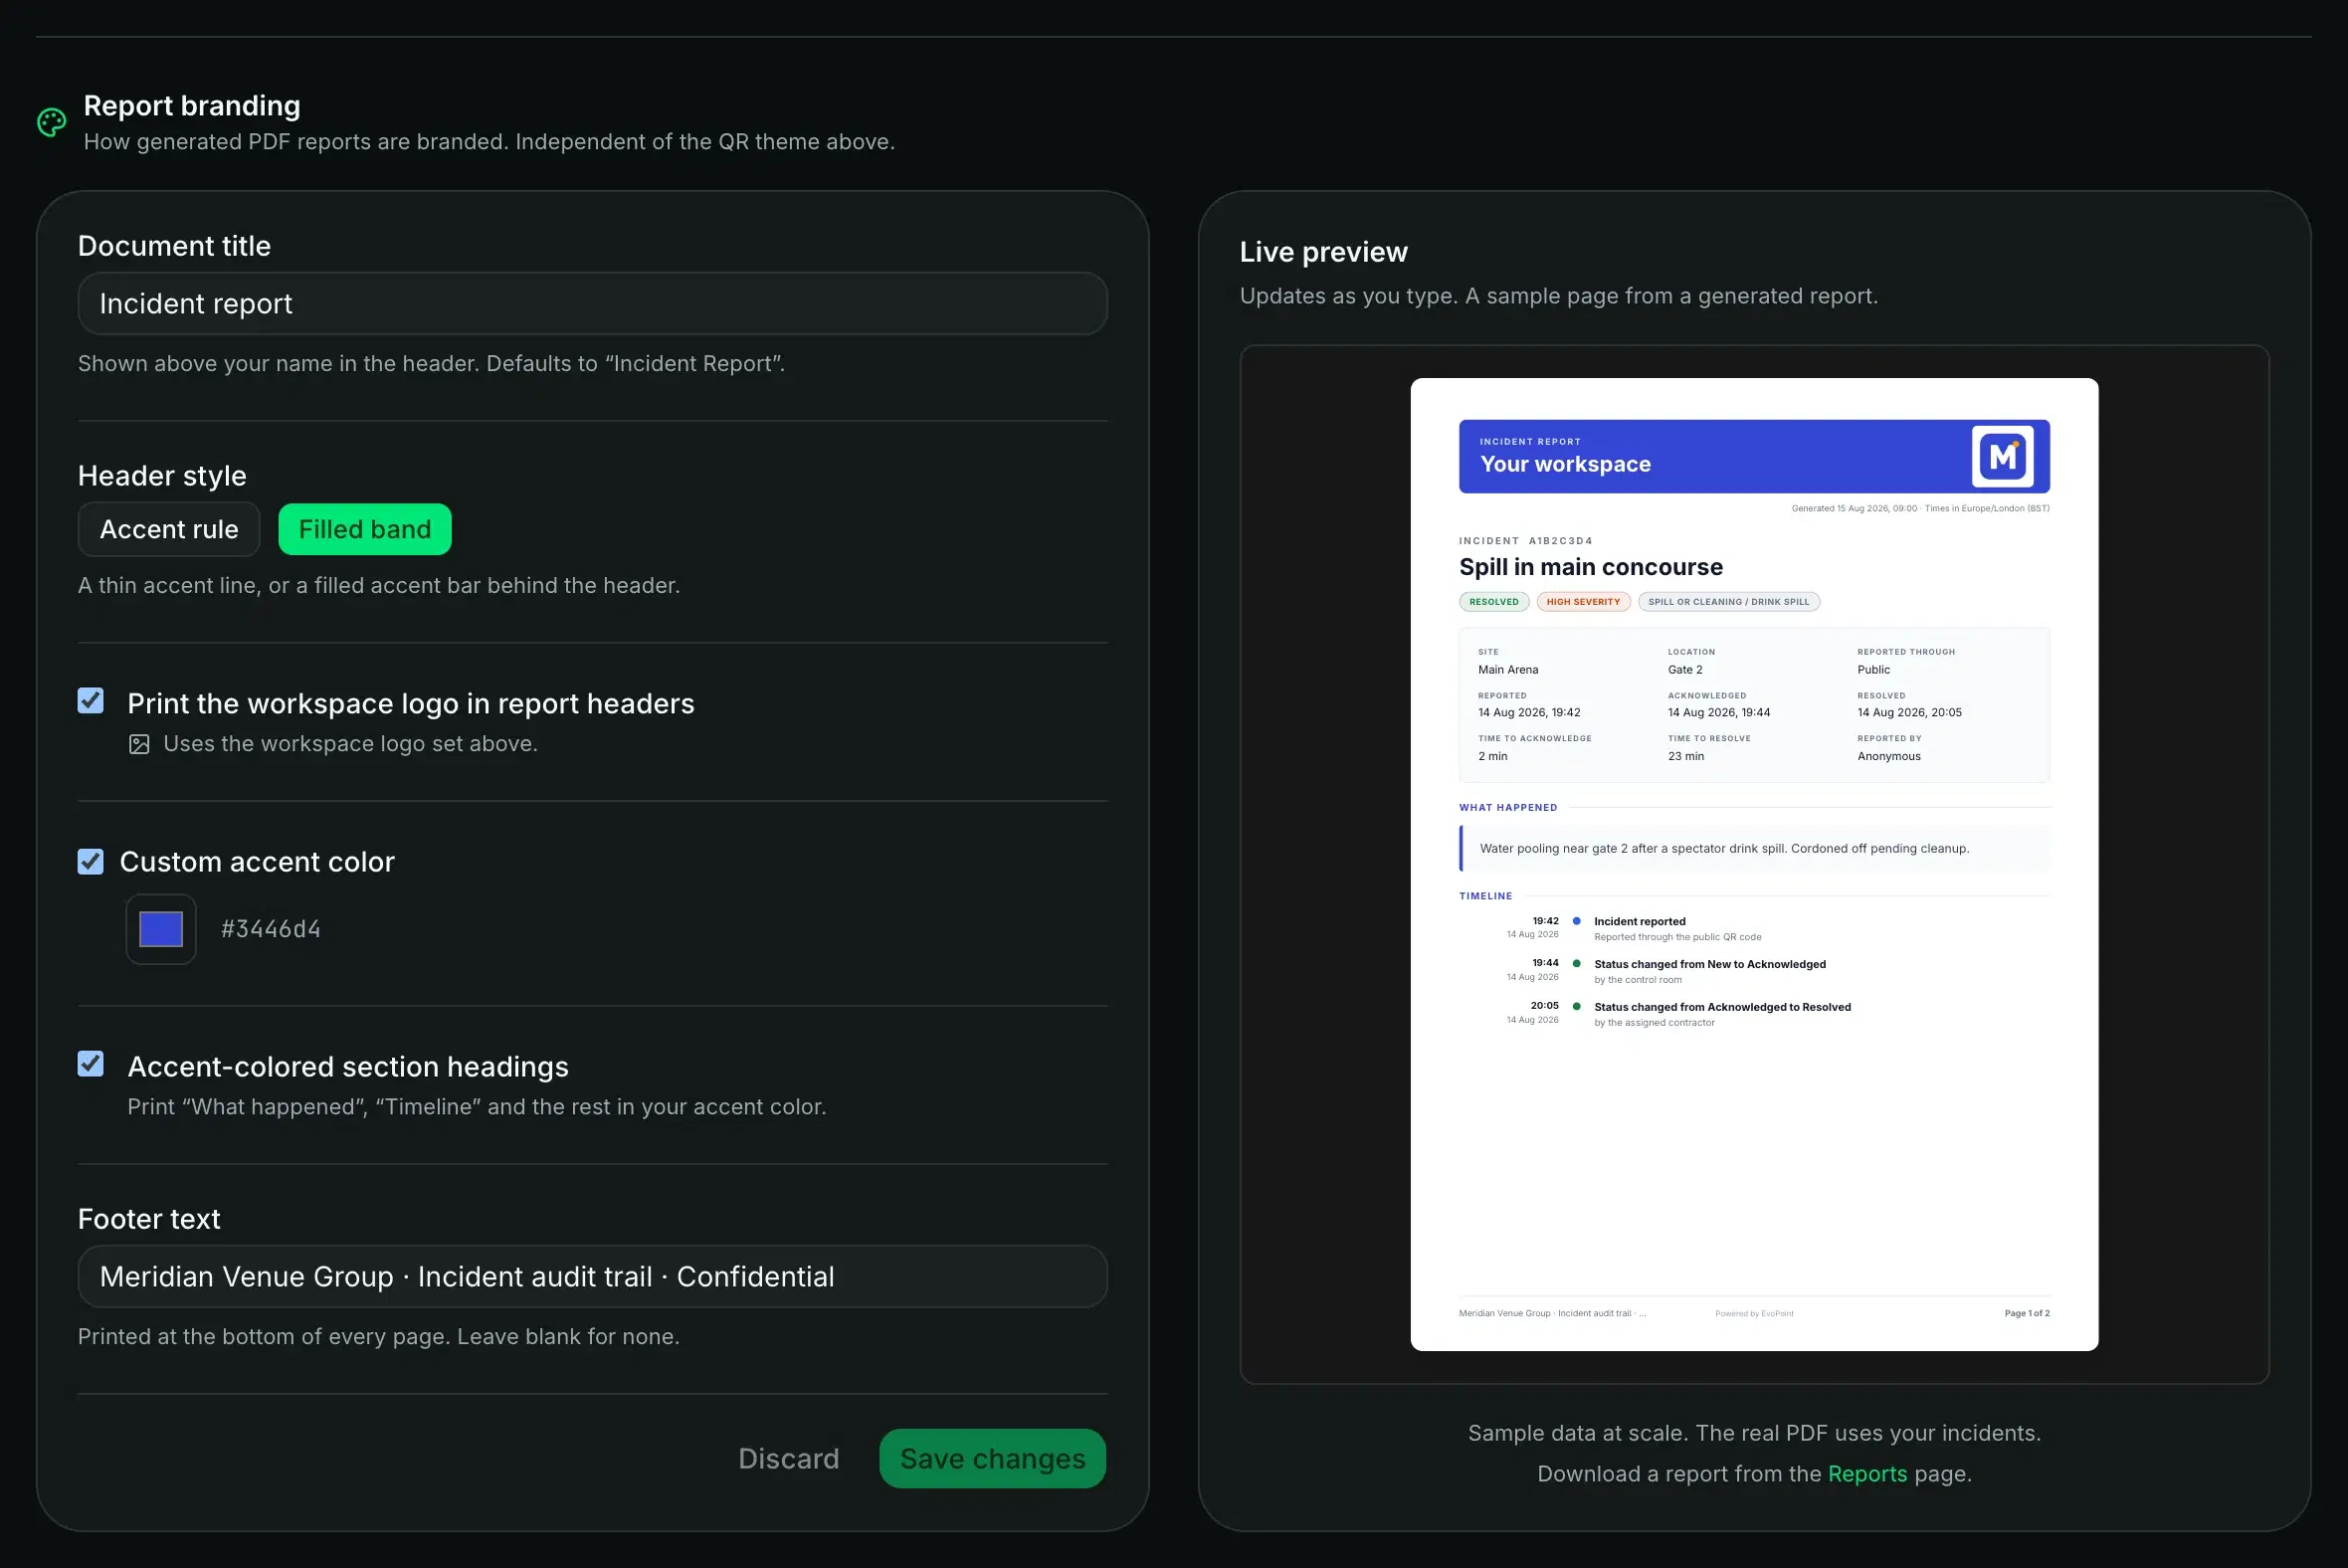Click 'Your workspace' in preview header band
The width and height of the screenshot is (2348, 1568).
1565,464
